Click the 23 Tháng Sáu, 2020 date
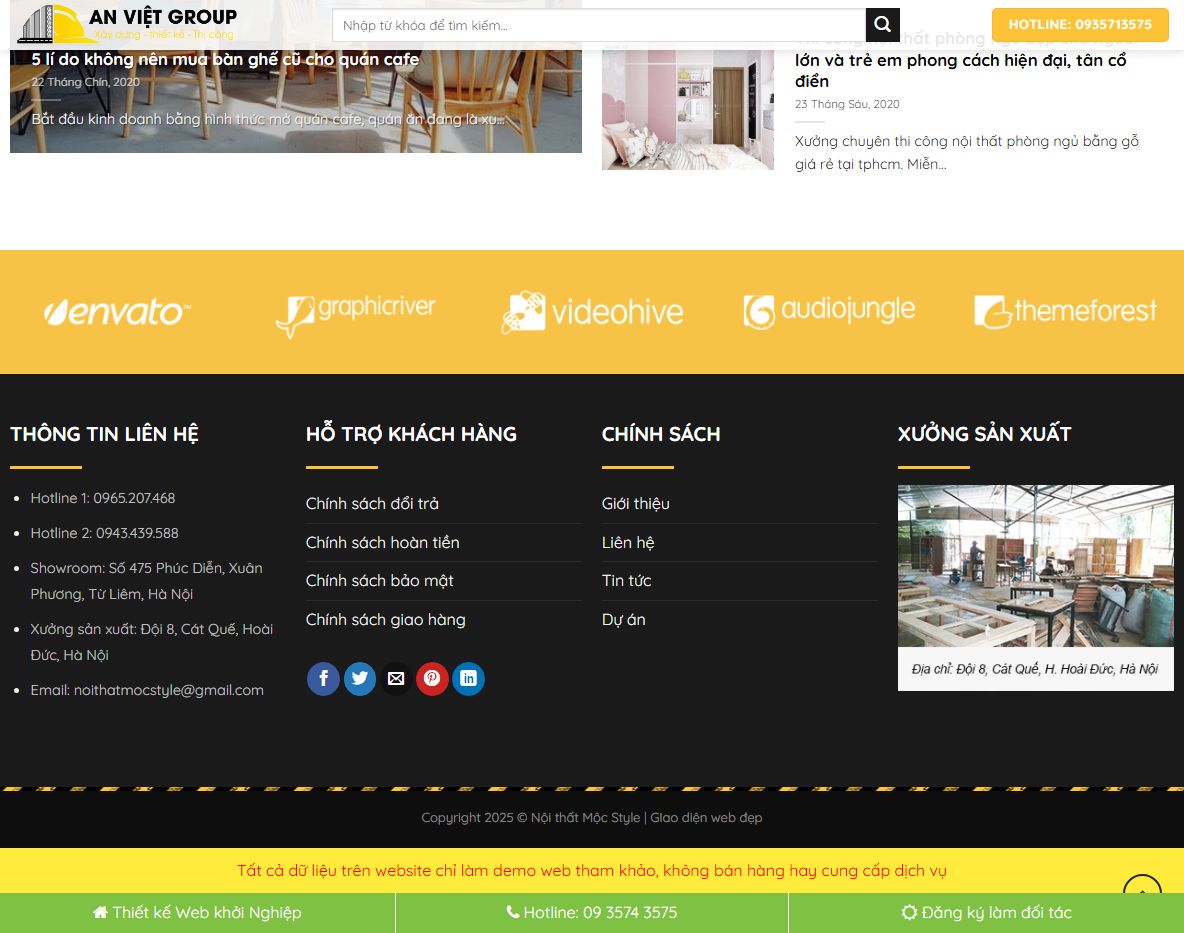Viewport: 1184px width, 933px height. pyautogui.click(x=847, y=104)
